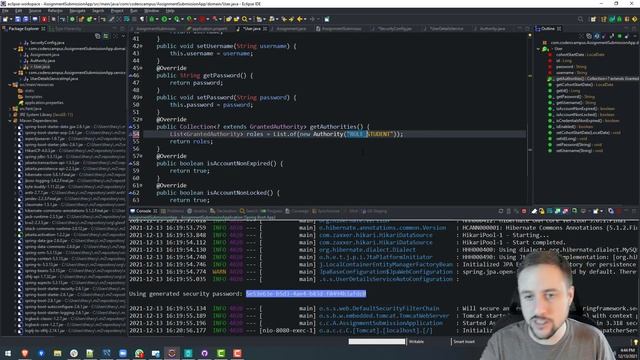
Task: Click the toolbar Search magnifier icon
Action: tap(244, 19)
